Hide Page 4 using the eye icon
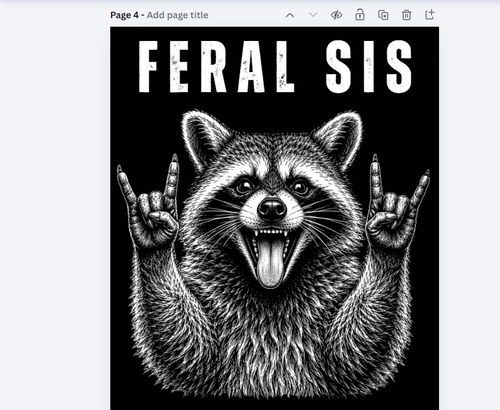The width and height of the screenshot is (500, 410). tap(336, 15)
